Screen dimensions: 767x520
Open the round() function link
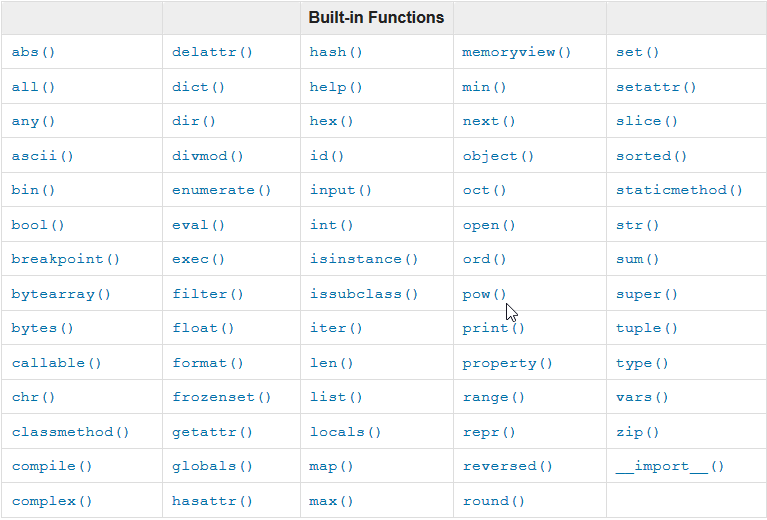coord(493,501)
